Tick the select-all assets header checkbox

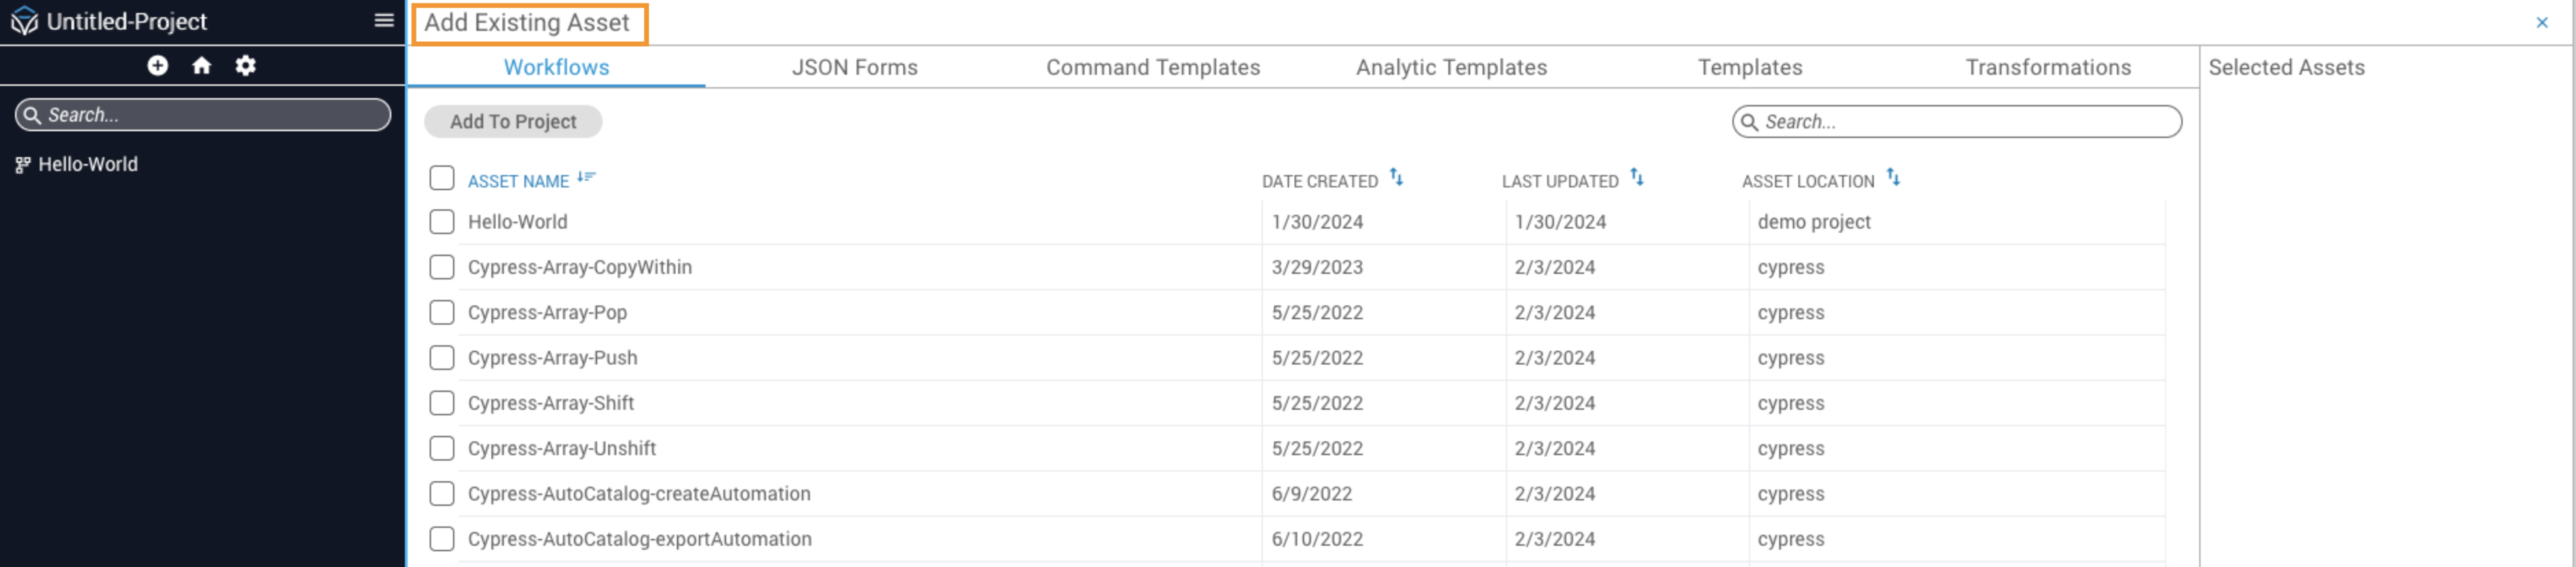tap(441, 178)
